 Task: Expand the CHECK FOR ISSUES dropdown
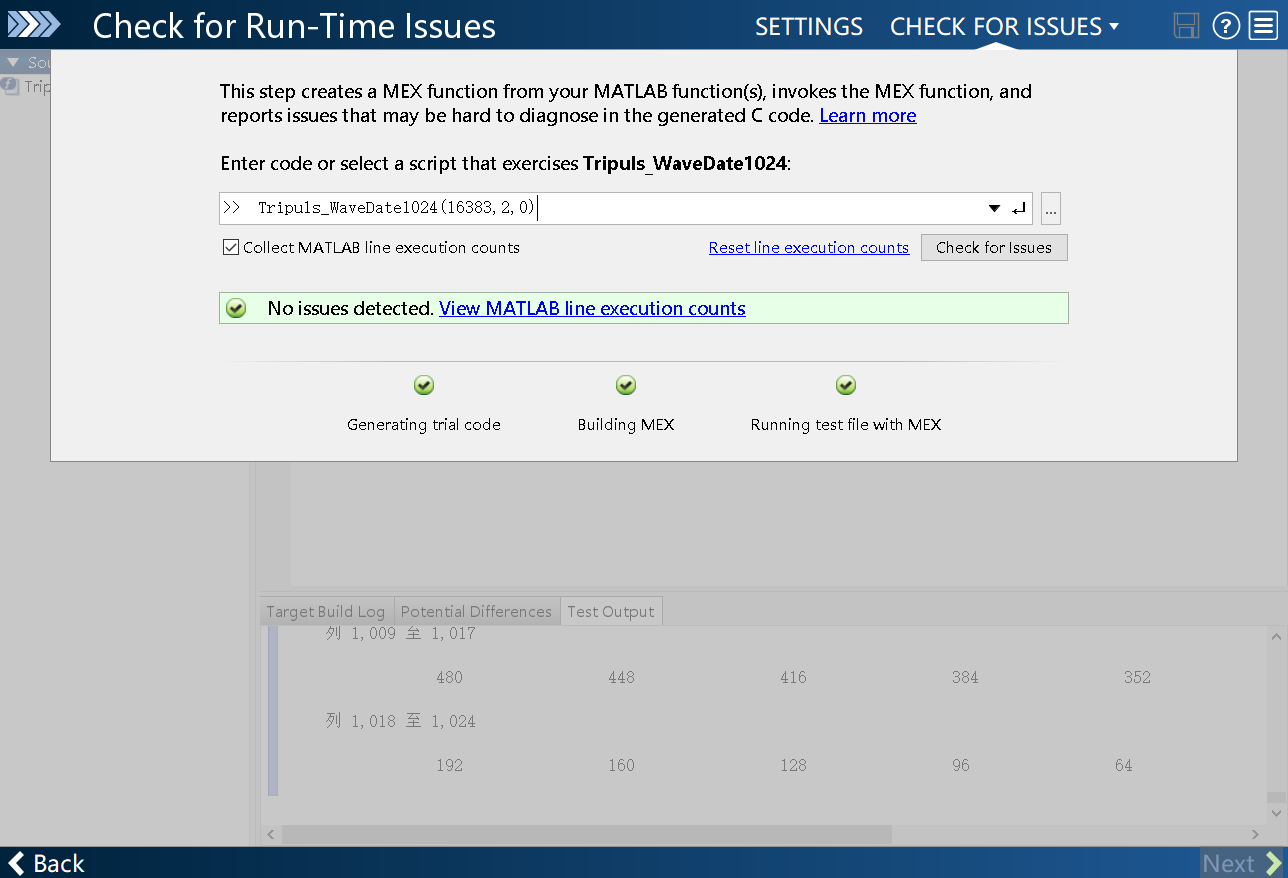pyautogui.click(x=1004, y=26)
